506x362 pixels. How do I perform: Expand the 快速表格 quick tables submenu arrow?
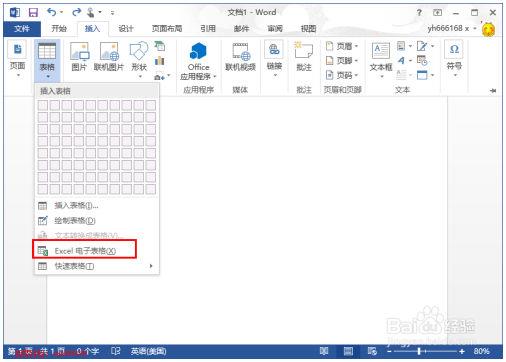151,266
